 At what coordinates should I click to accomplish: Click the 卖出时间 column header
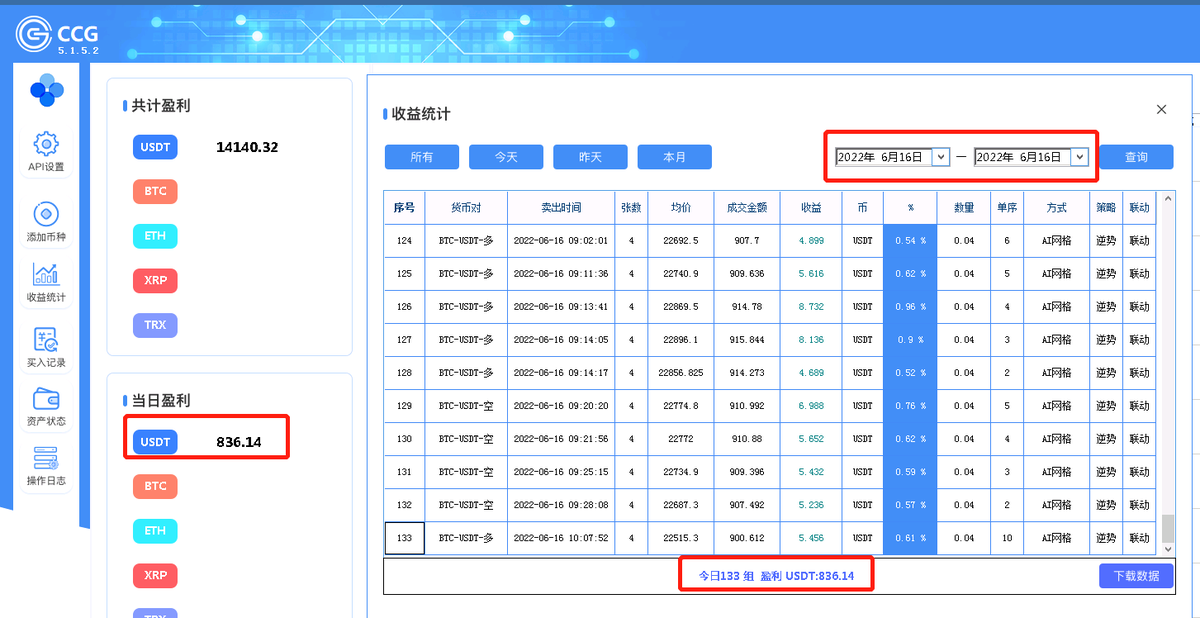pos(560,208)
